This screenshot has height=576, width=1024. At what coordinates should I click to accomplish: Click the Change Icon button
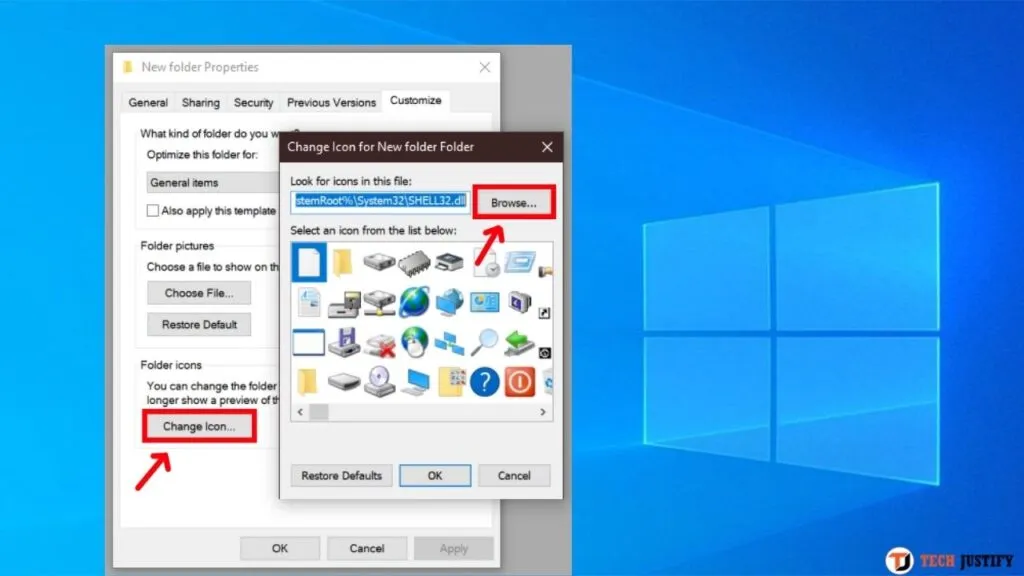click(198, 426)
